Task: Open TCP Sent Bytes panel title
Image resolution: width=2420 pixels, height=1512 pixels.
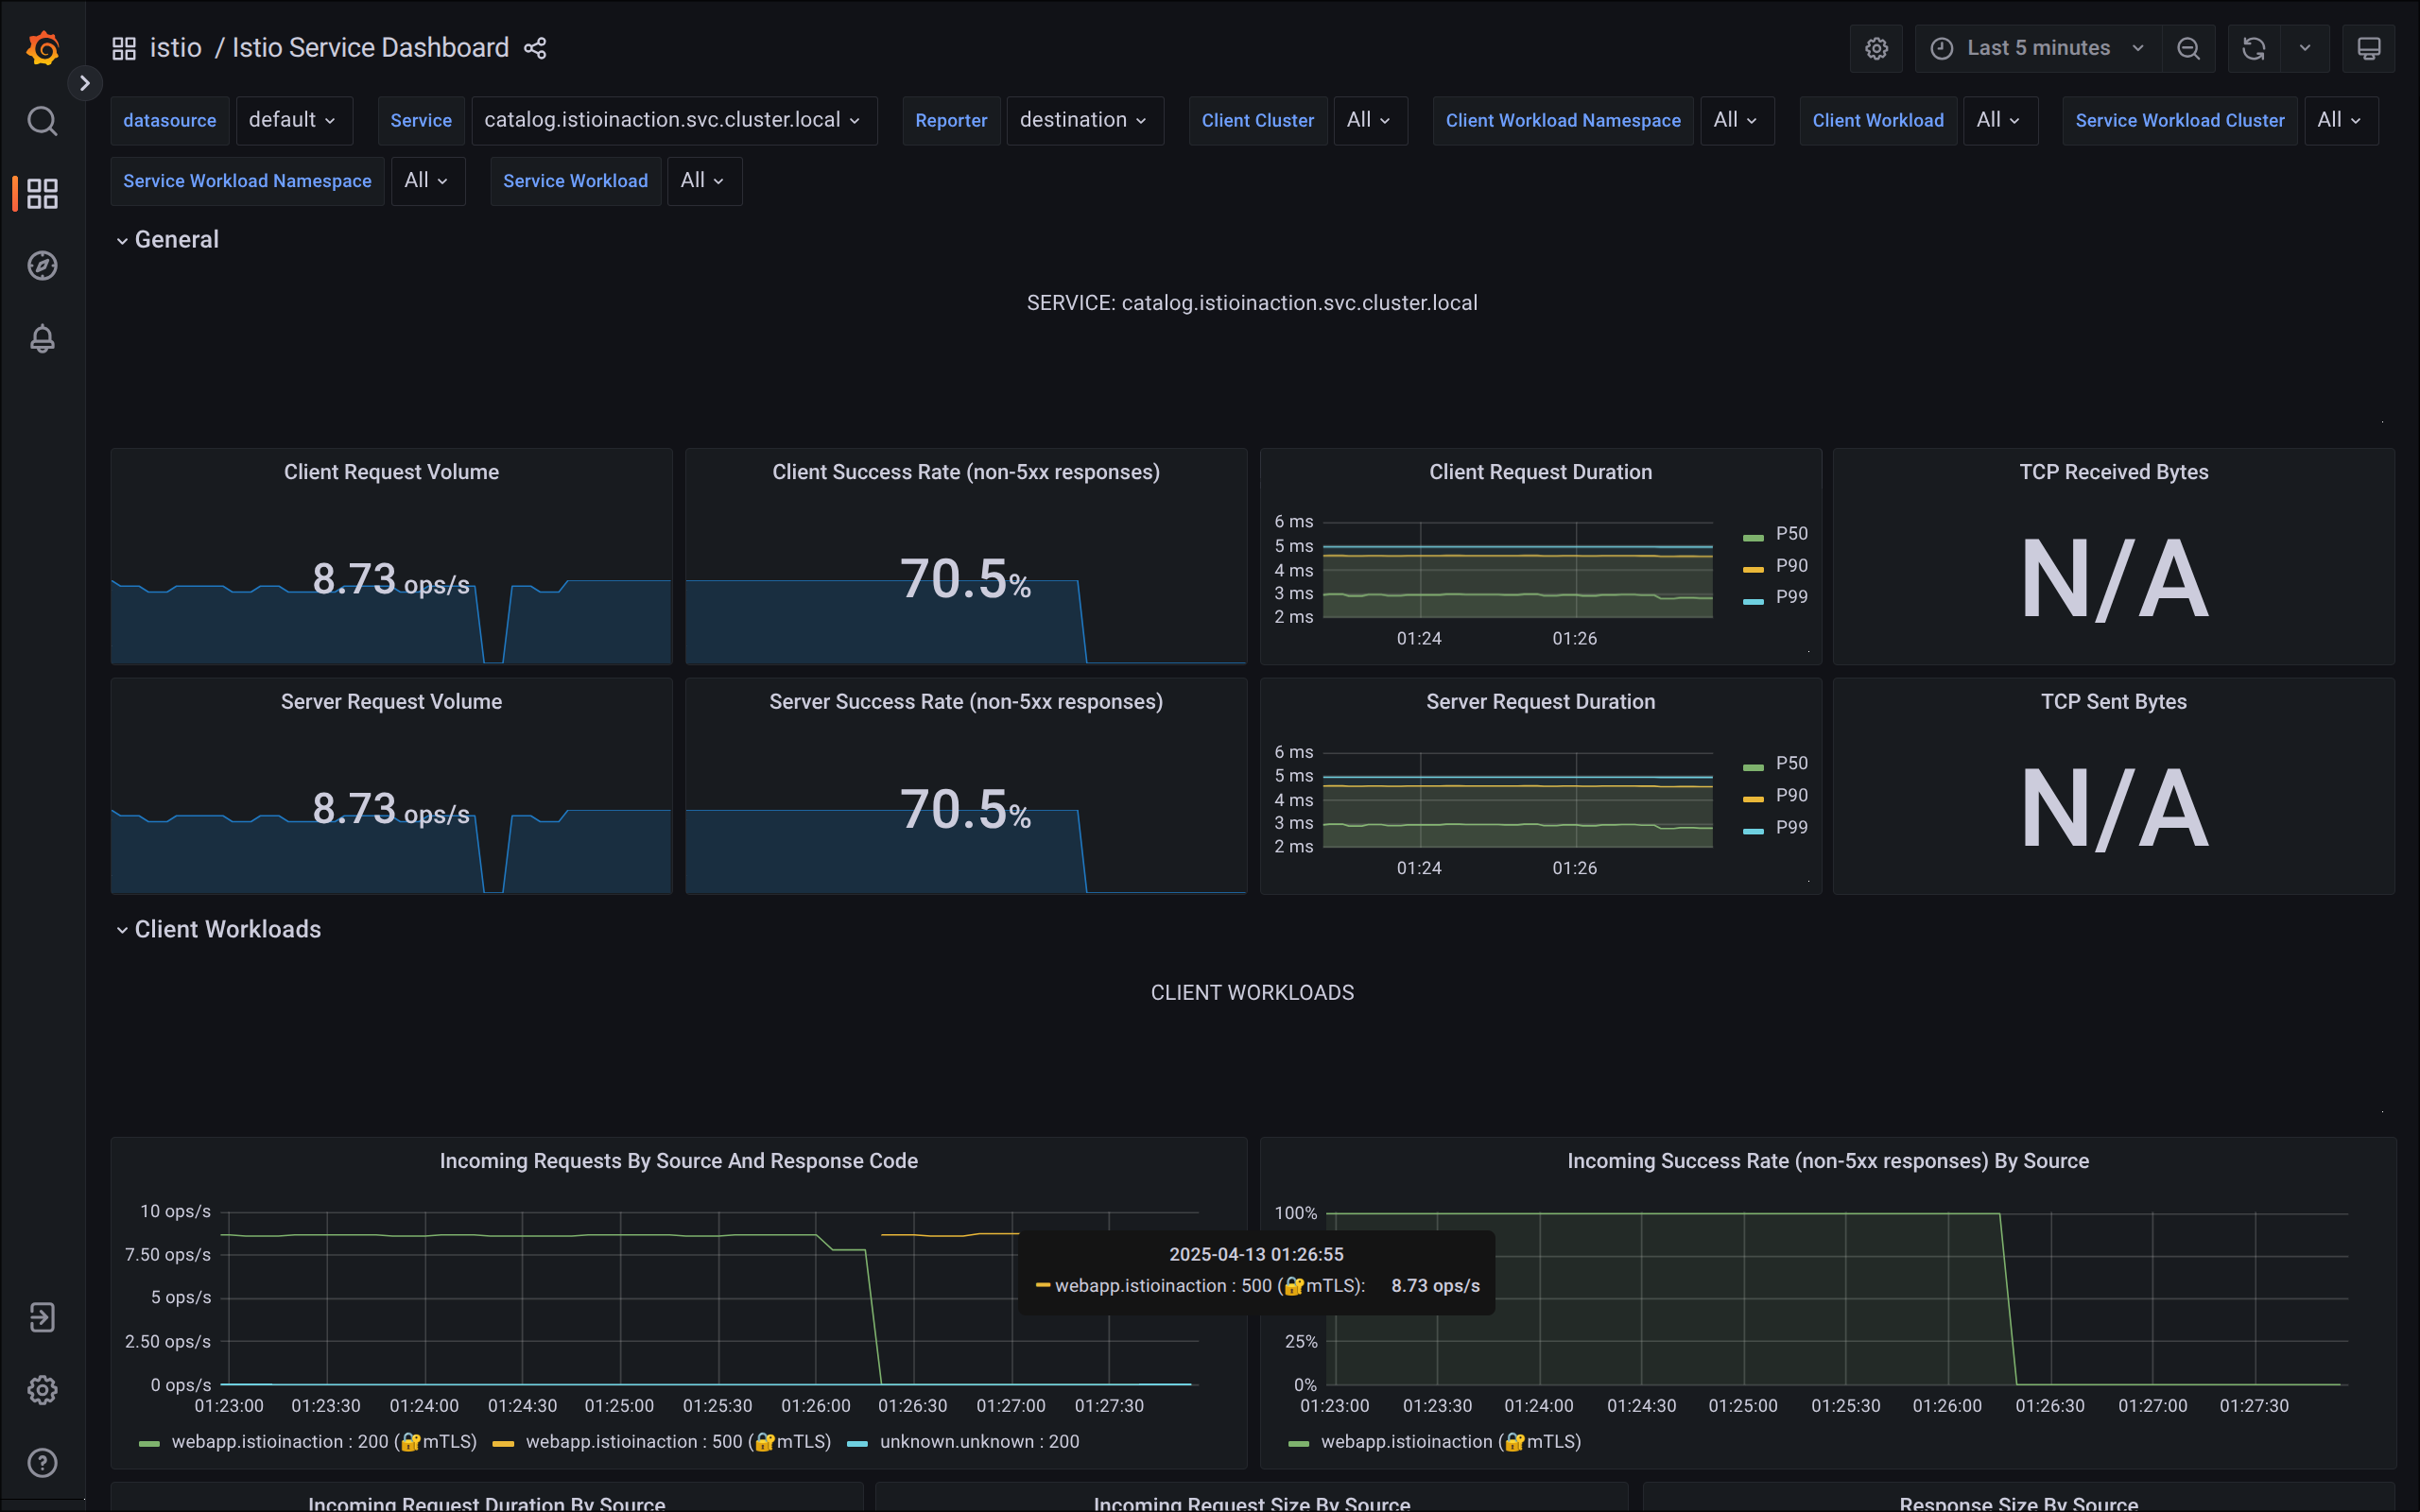Action: [x=2113, y=702]
